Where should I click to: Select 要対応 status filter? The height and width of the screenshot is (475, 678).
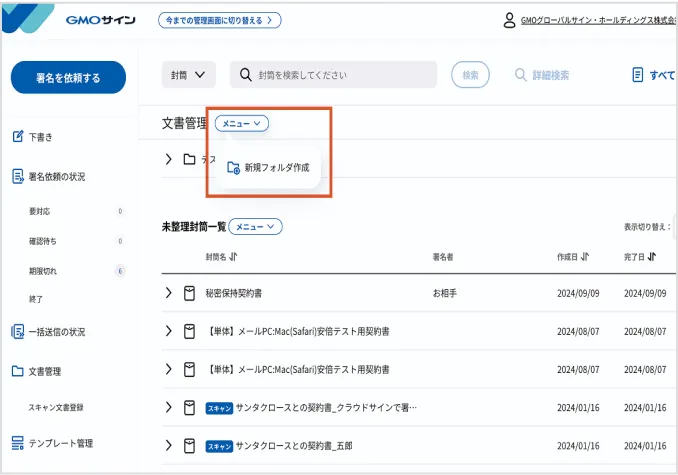pyautogui.click(x=39, y=211)
